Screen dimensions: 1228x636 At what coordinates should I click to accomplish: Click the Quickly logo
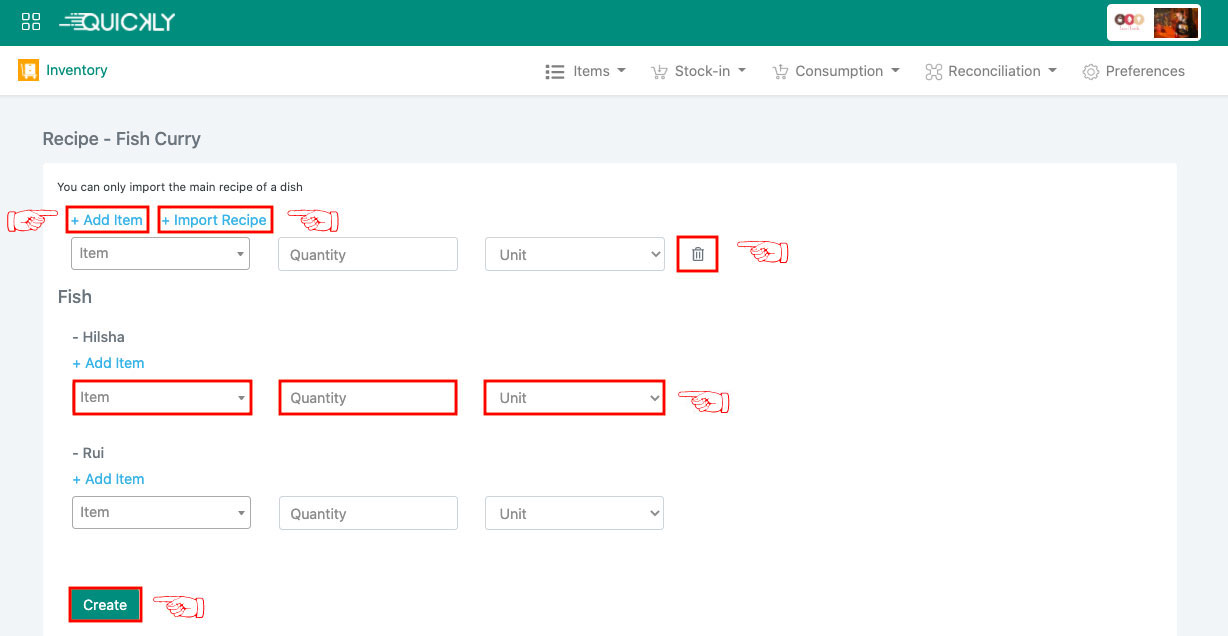(117, 22)
